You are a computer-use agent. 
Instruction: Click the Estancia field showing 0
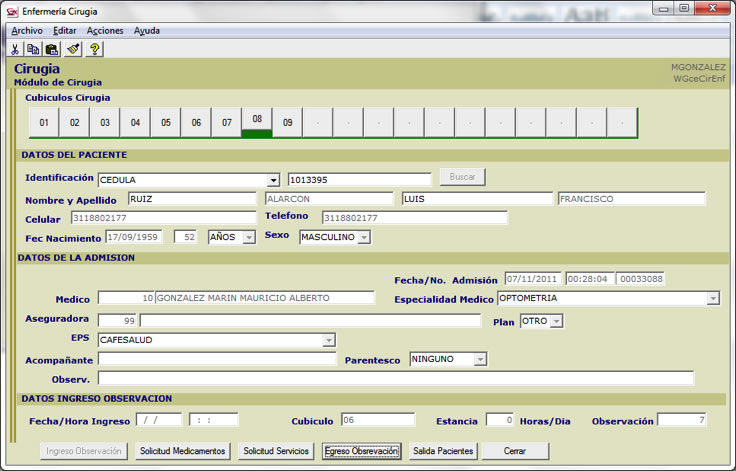click(500, 420)
